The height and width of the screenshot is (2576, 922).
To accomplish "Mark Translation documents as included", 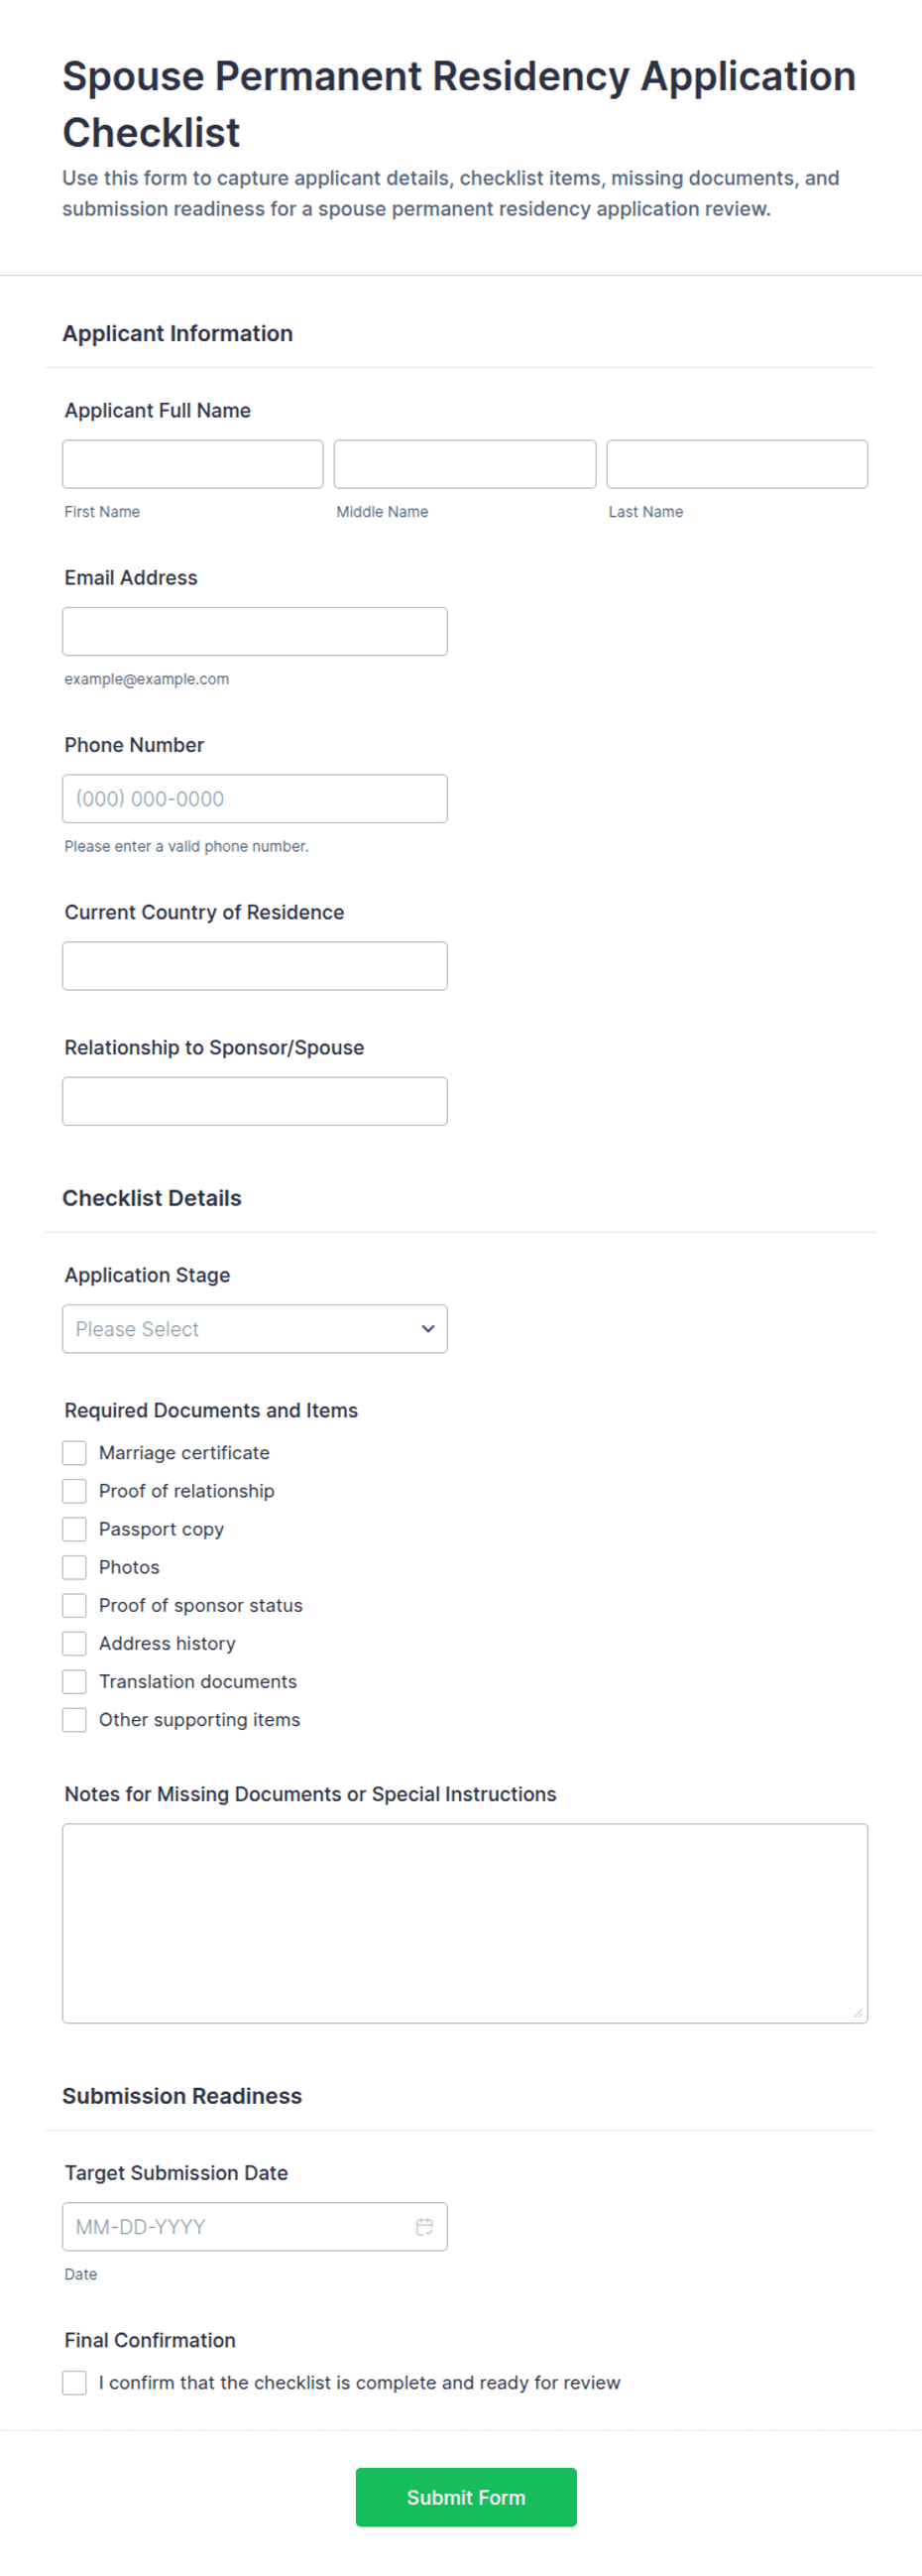I will tap(74, 1680).
